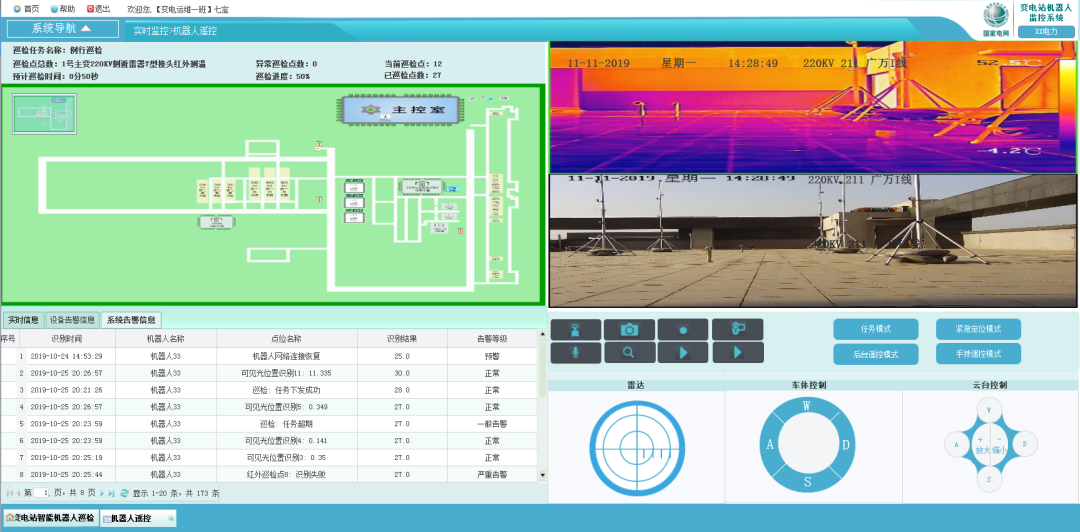The width and height of the screenshot is (1080, 532).
Task: Switch to the 系统告警信息 tab
Action: [131, 320]
